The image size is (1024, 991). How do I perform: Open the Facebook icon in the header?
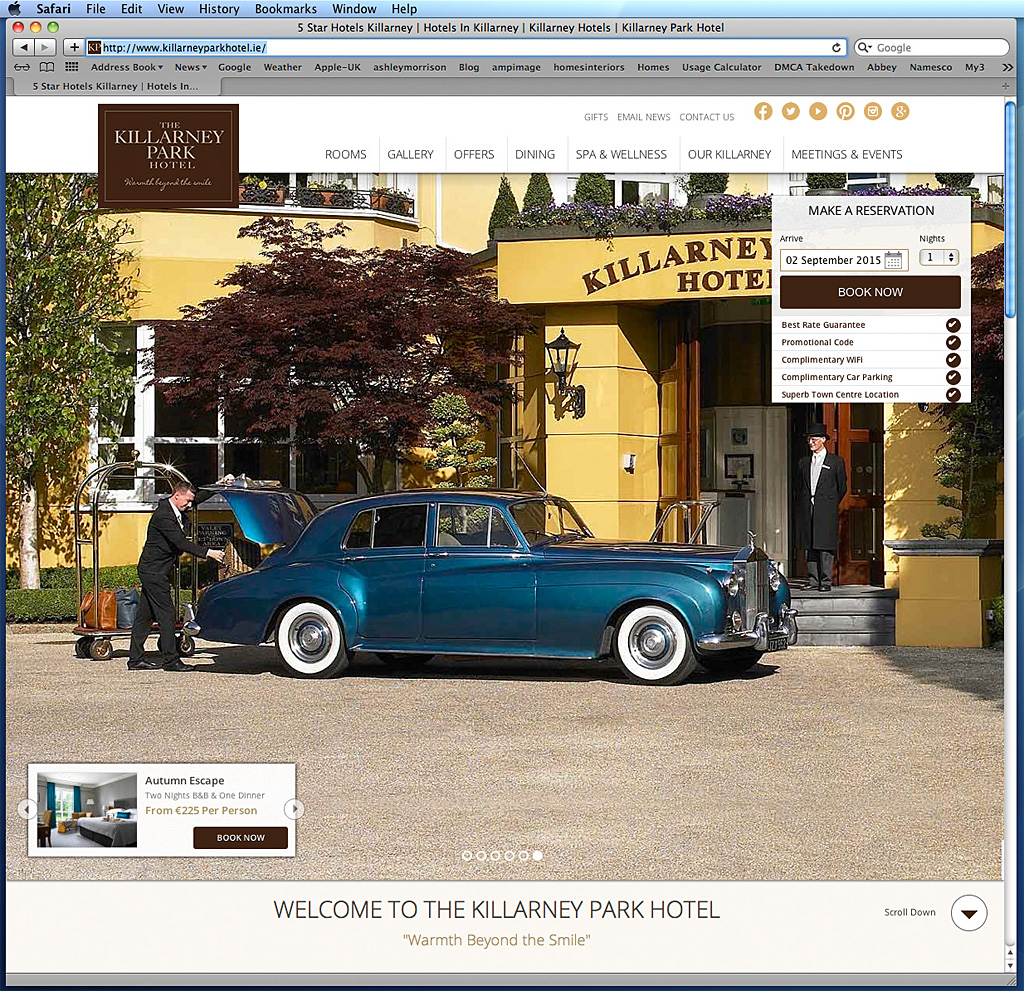point(763,111)
